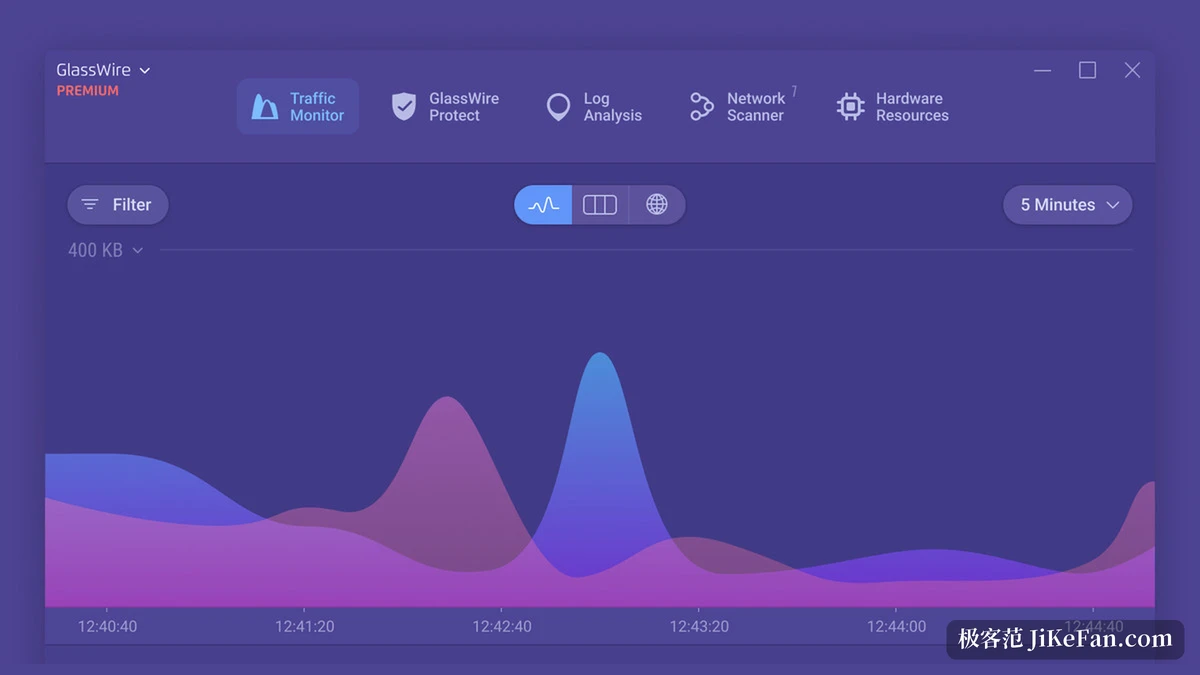Screen dimensions: 1200x675
Task: Click the Network Scanner nodes icon
Action: coord(702,107)
